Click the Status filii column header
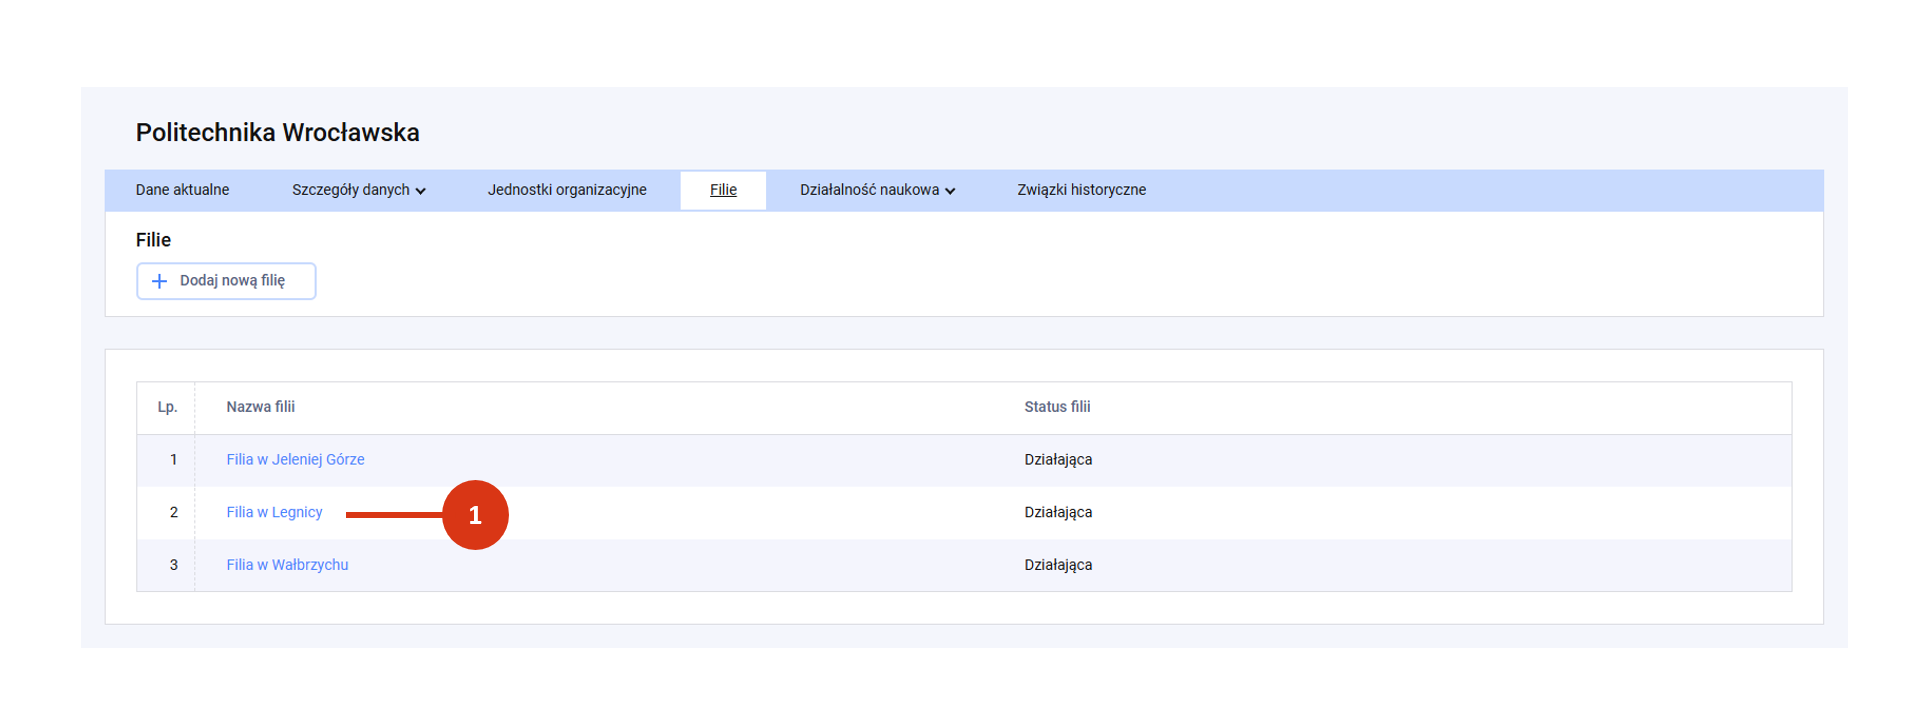Image resolution: width=1919 pixels, height=728 pixels. [x=1057, y=407]
